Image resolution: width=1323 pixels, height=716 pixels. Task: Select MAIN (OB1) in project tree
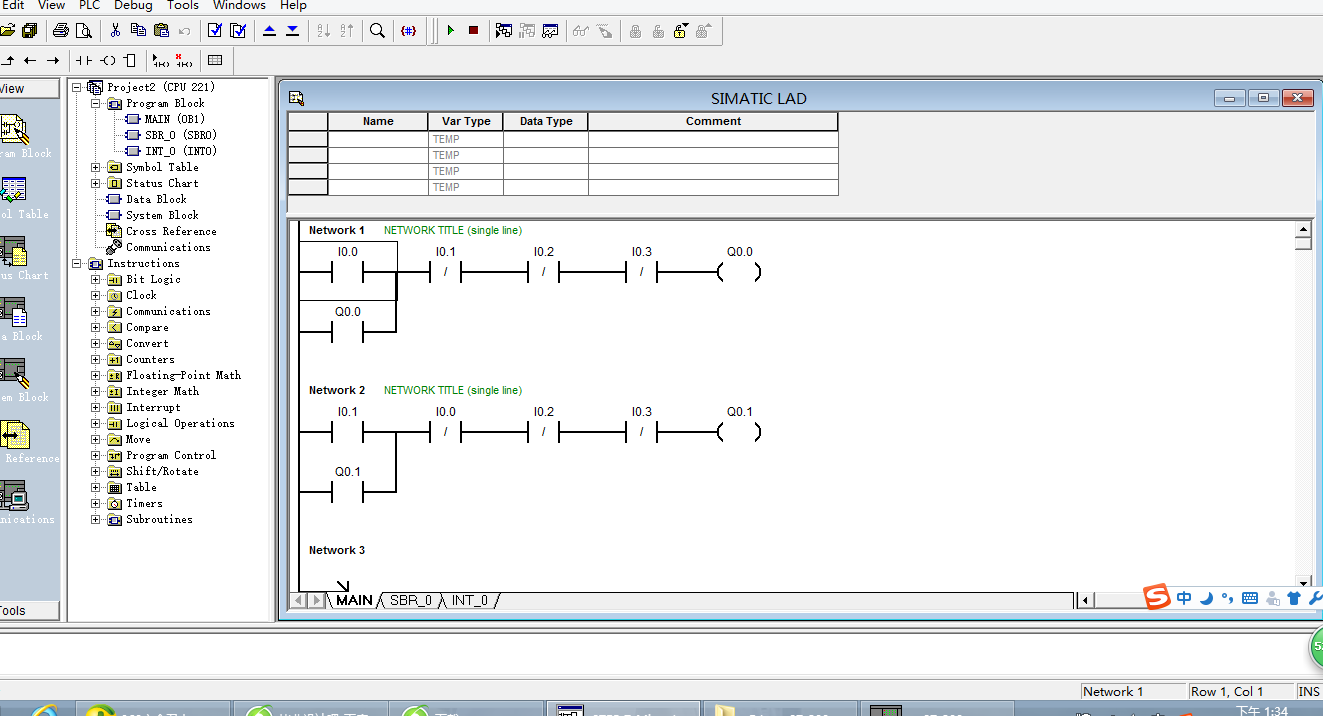click(x=174, y=119)
